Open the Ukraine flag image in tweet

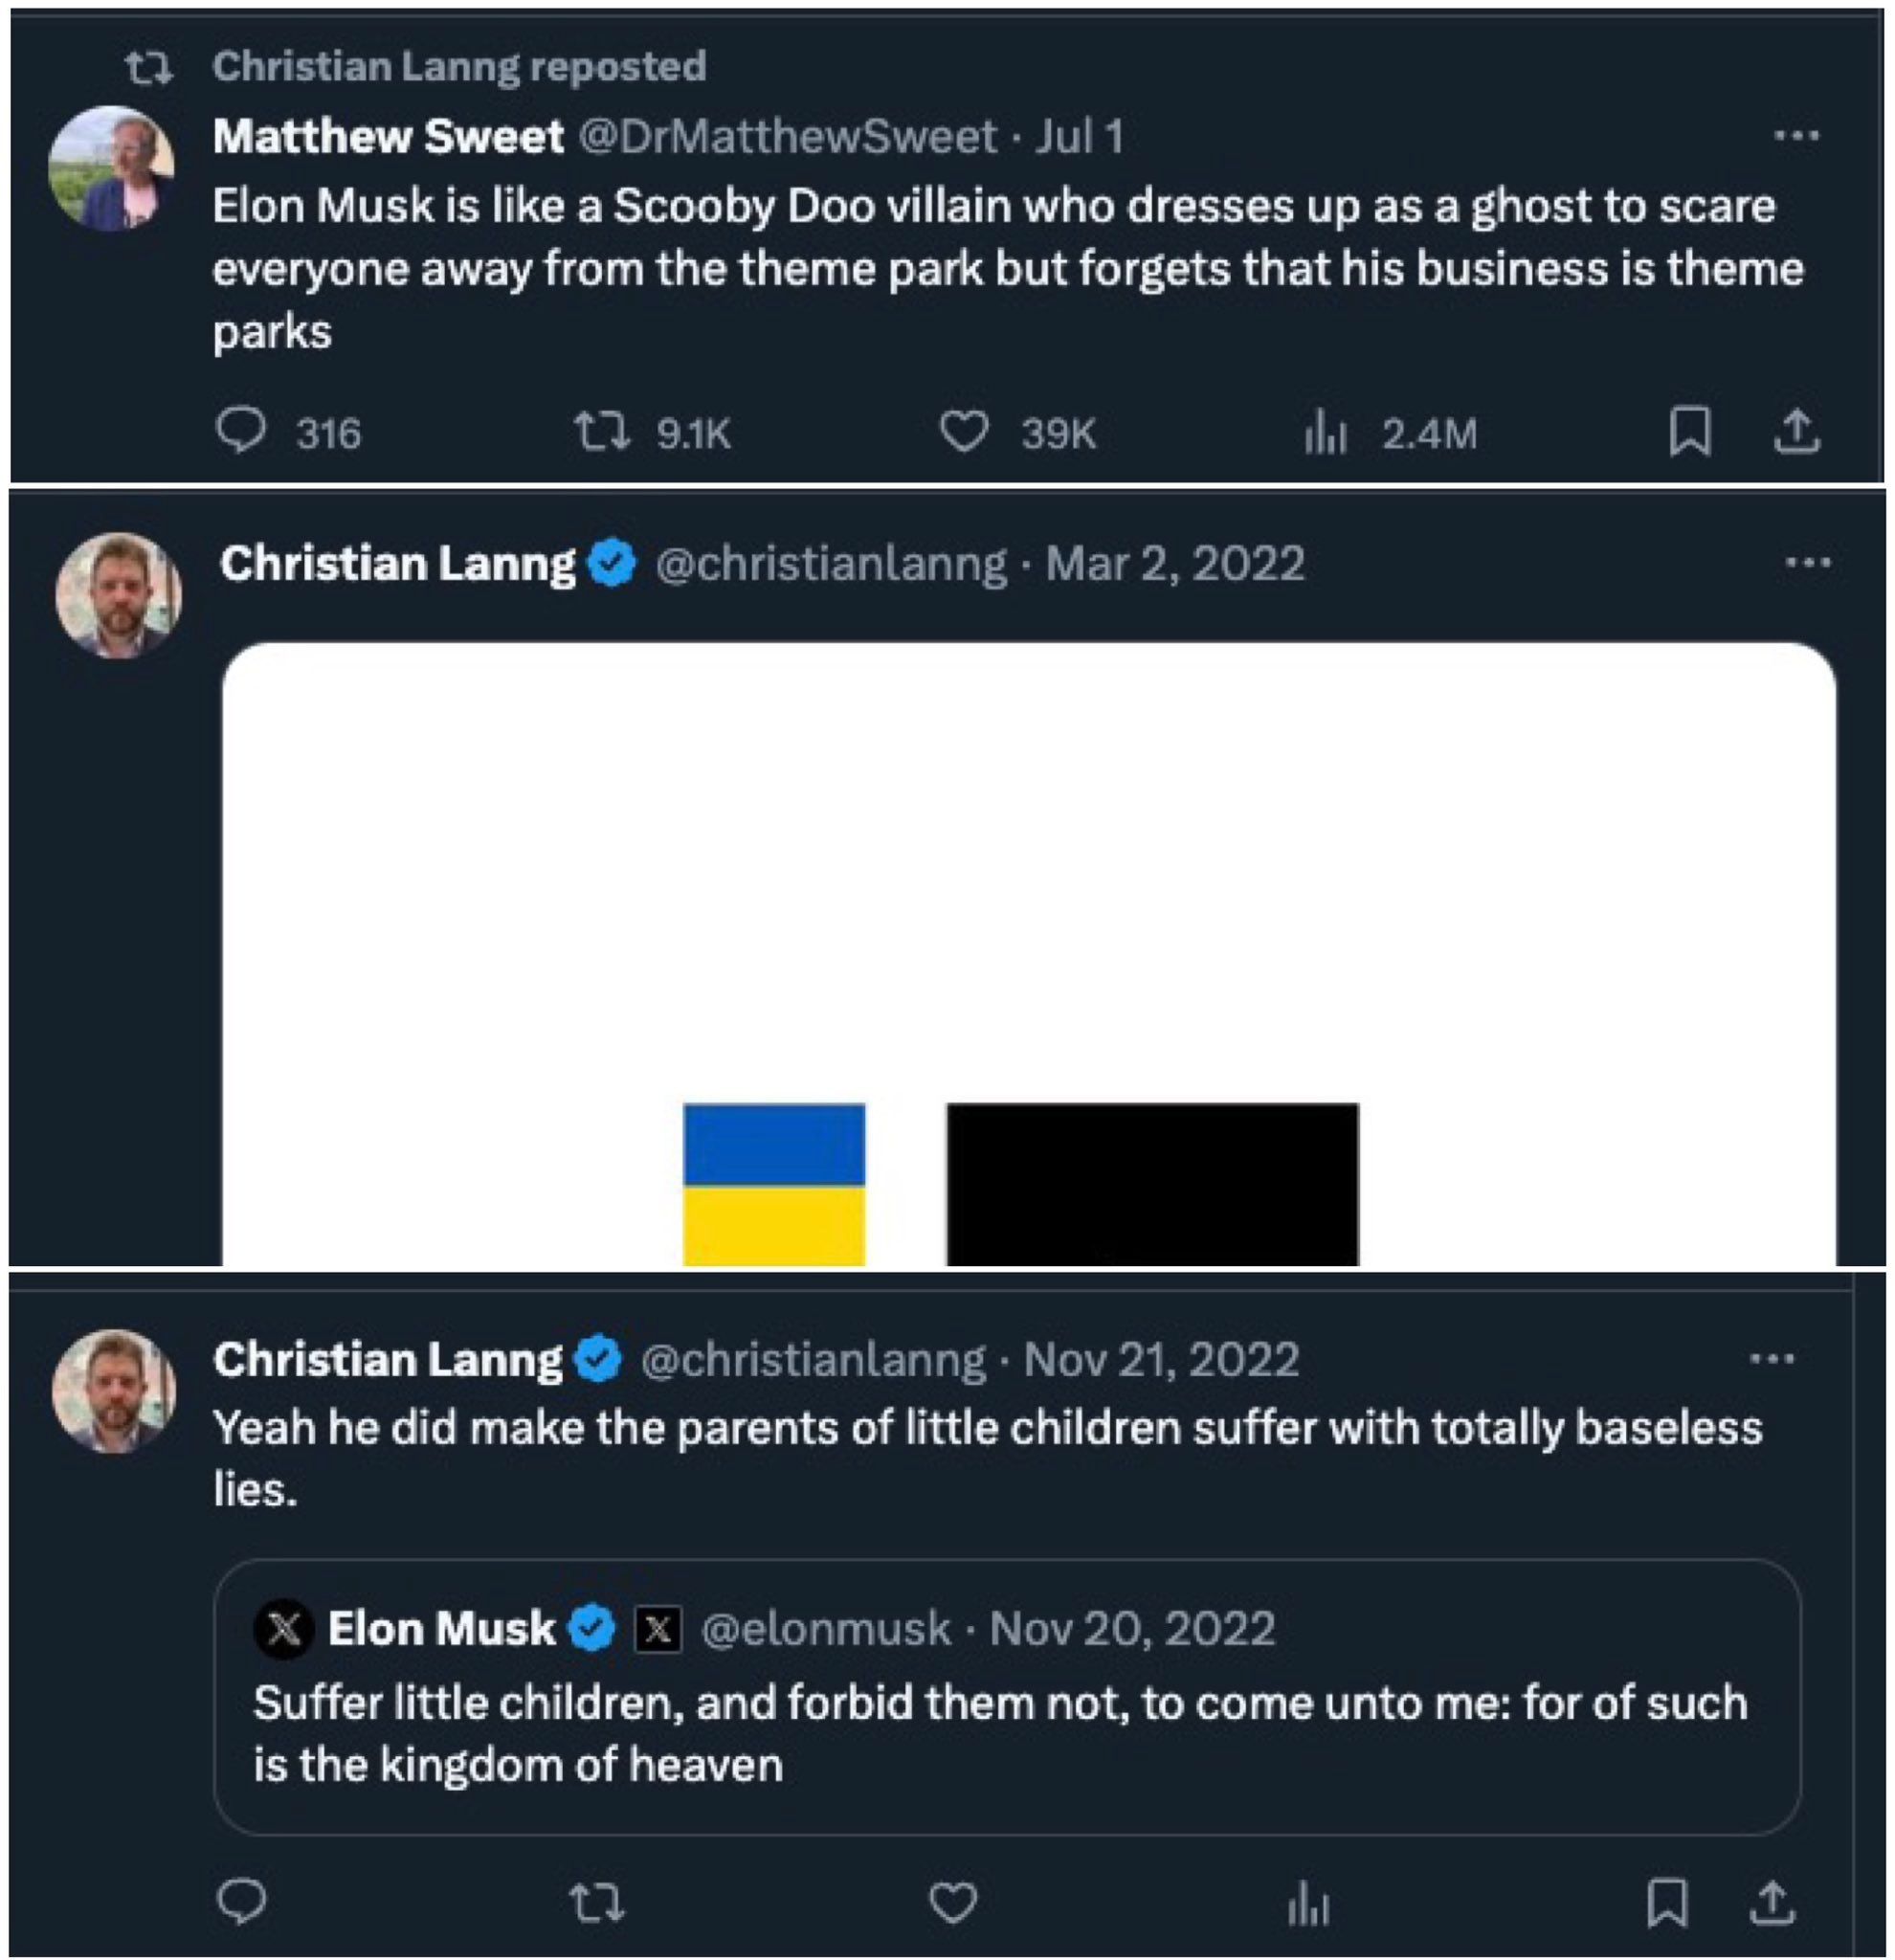(774, 1184)
